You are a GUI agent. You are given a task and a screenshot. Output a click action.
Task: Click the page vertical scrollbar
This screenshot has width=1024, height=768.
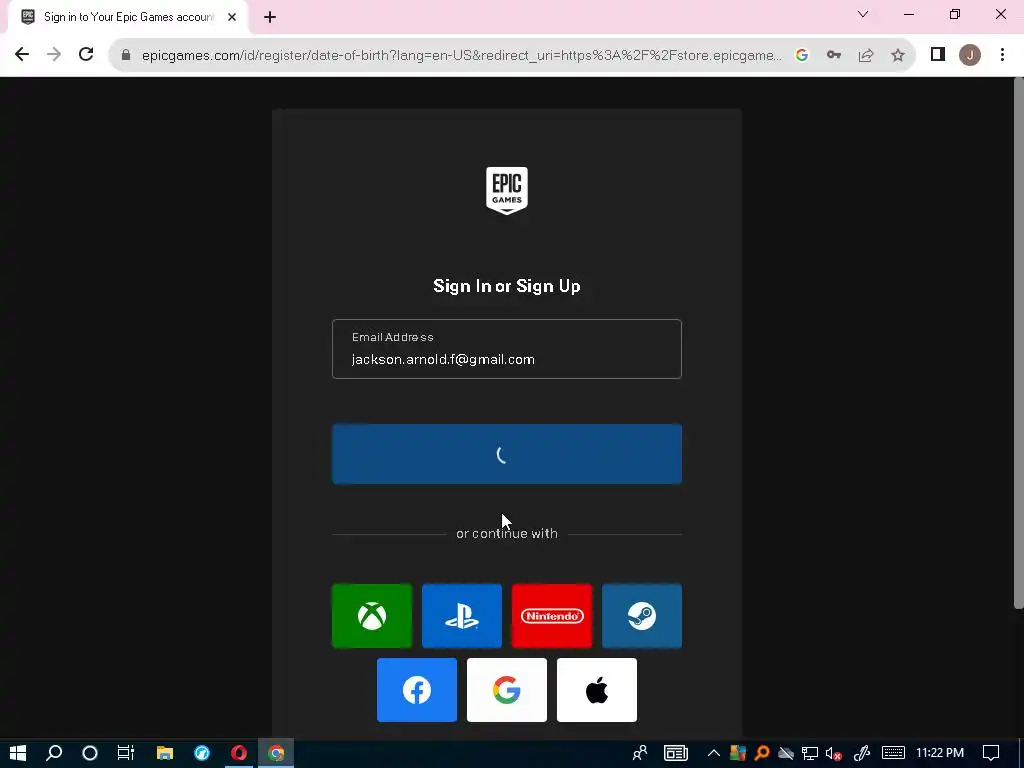point(1018,344)
